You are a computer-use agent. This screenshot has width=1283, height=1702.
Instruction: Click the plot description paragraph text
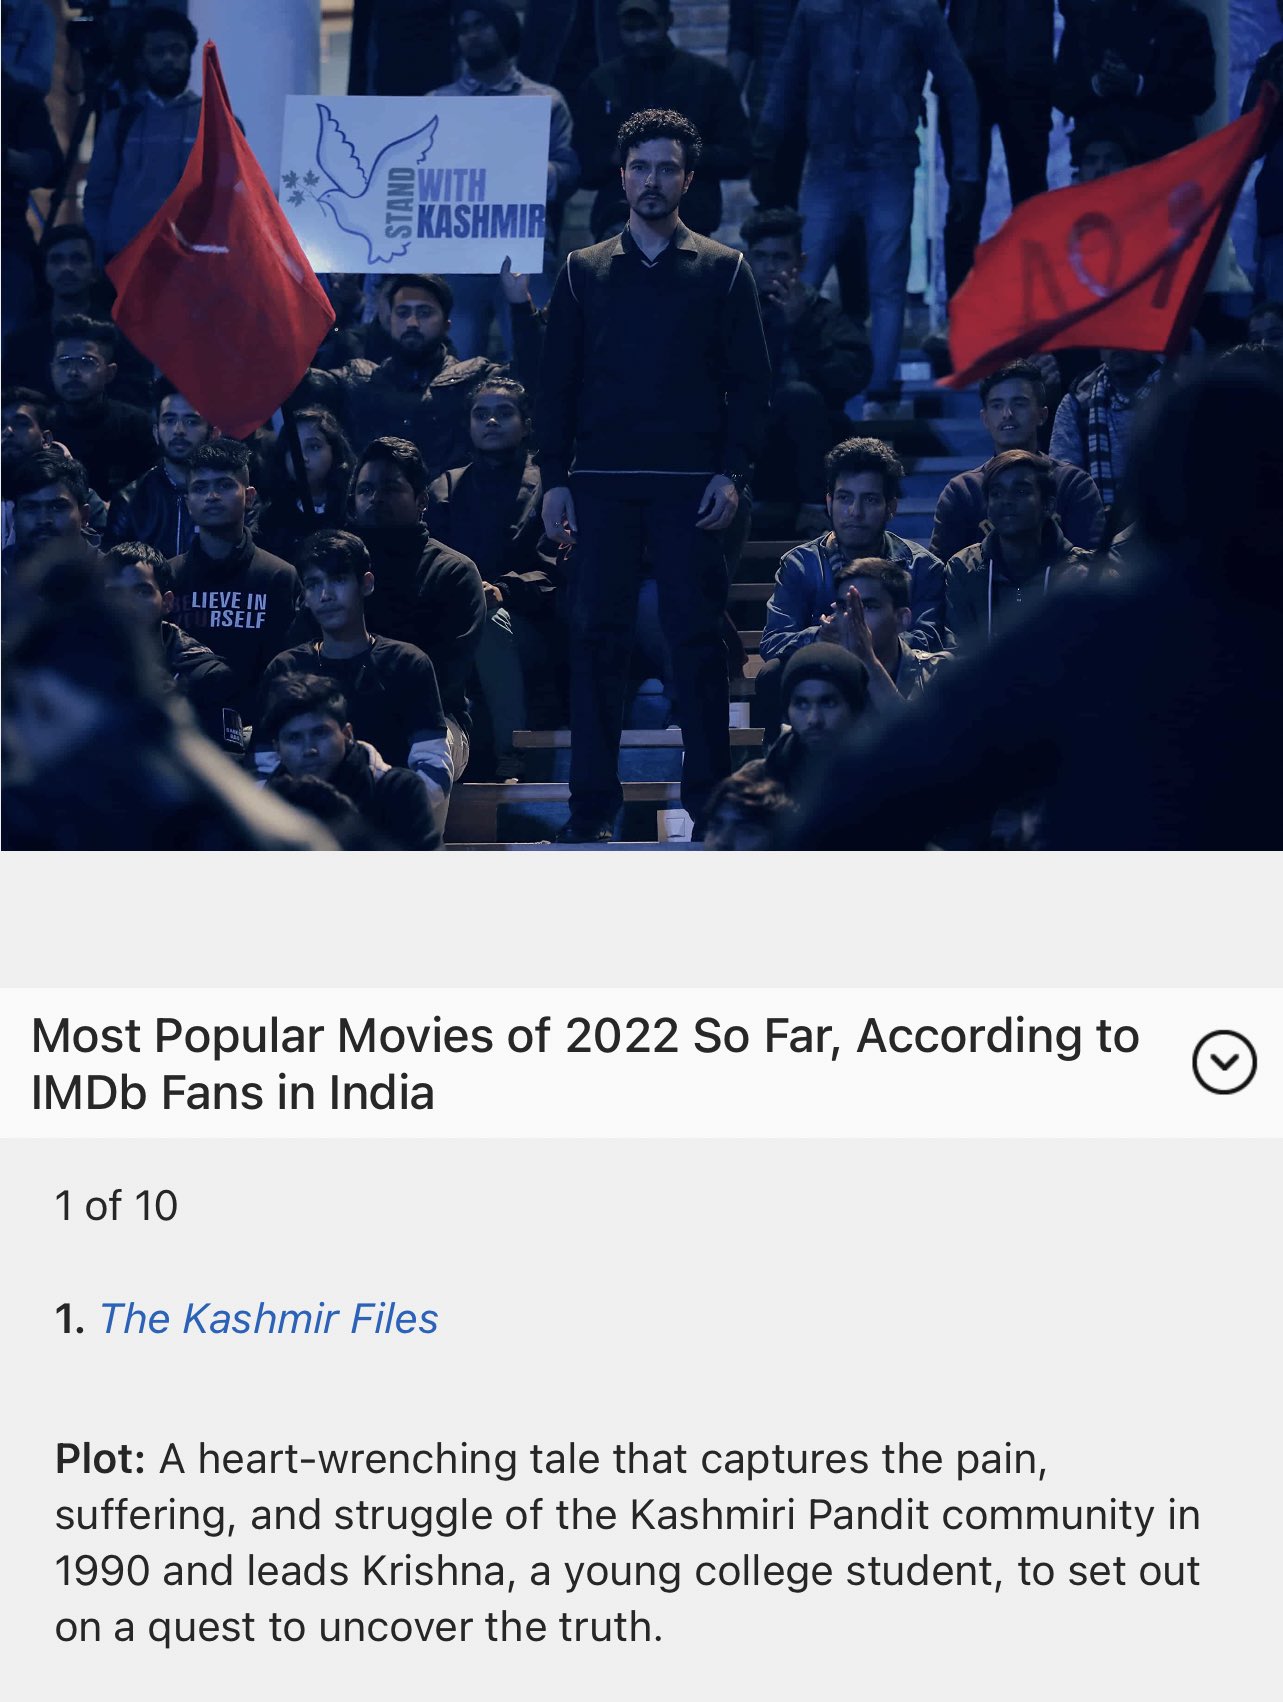coord(627,1543)
